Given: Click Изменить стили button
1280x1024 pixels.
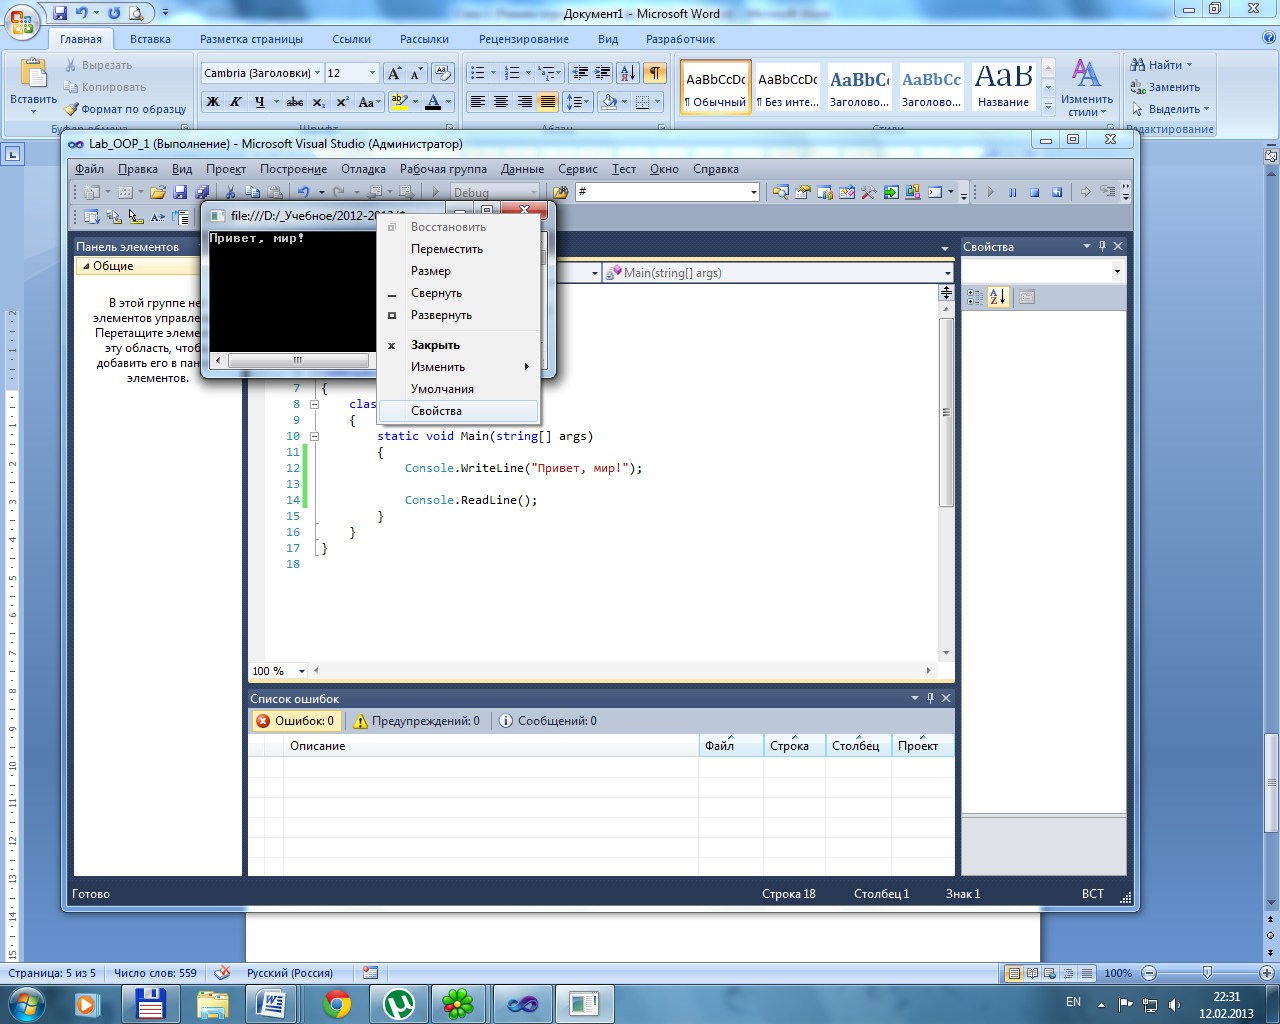Looking at the screenshot, I should coord(1087,87).
